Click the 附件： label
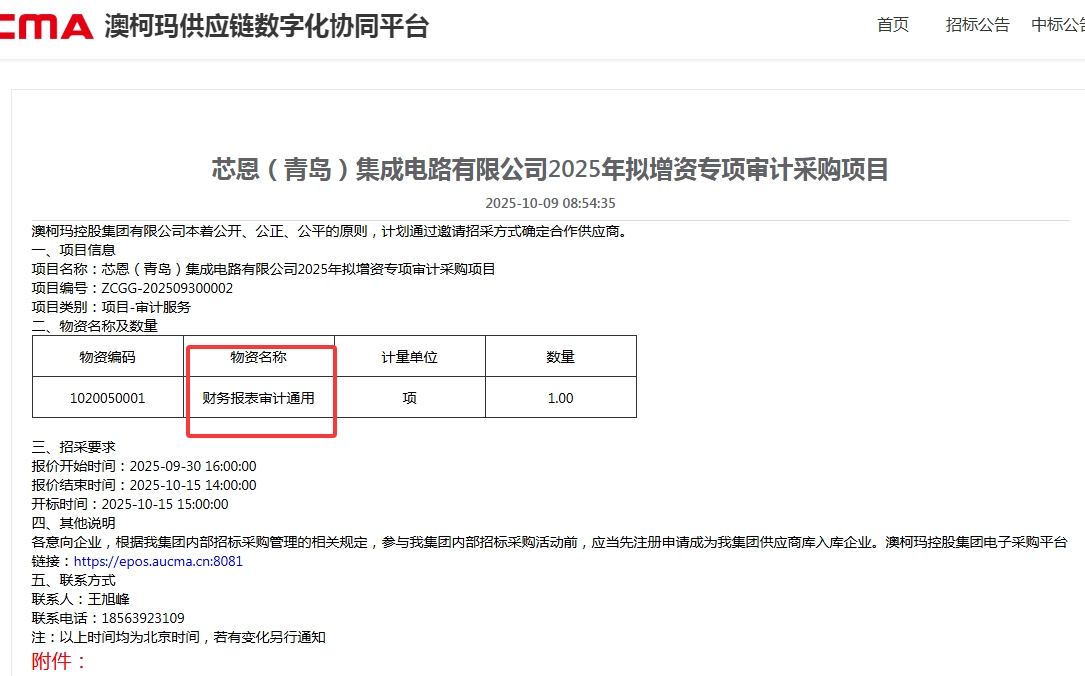Screen dimensions: 1085x676 click(x=59, y=661)
